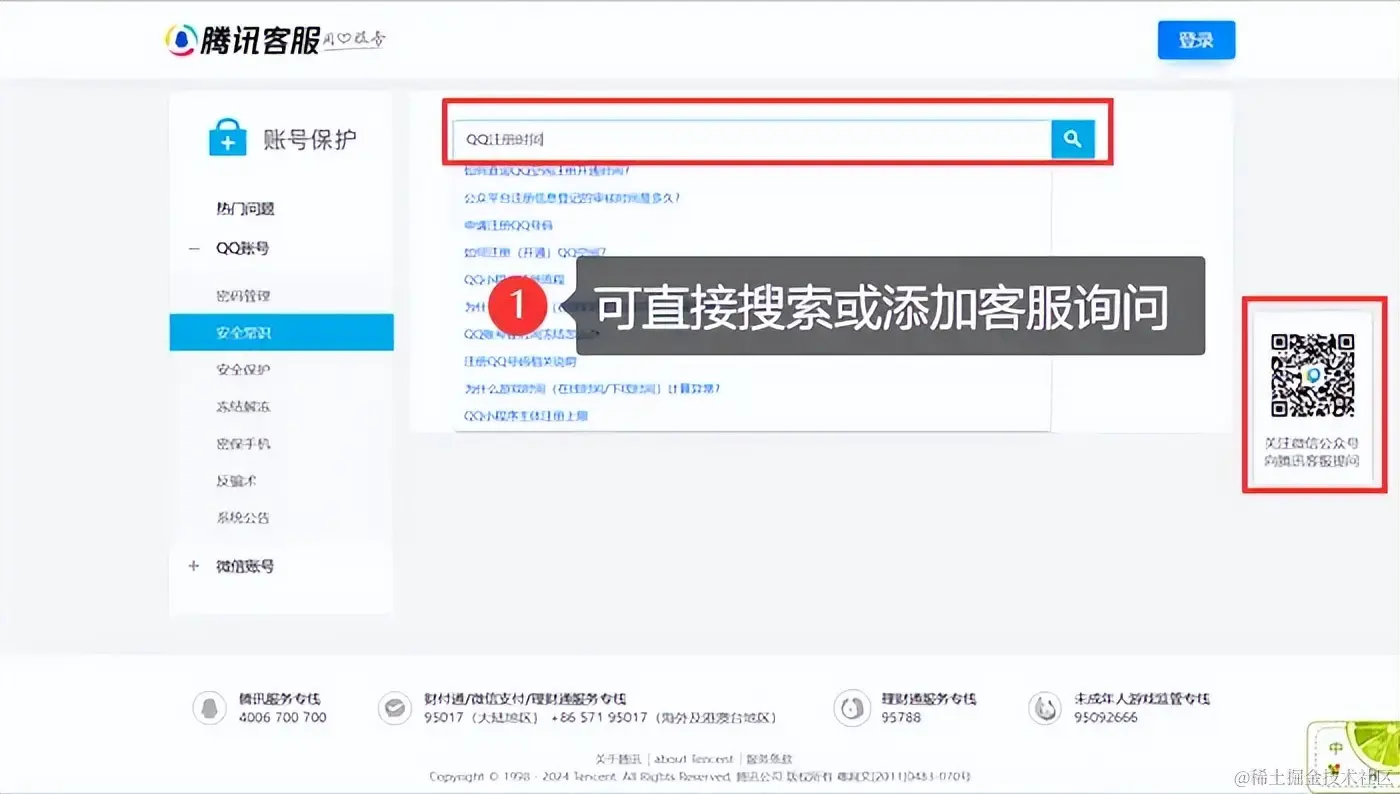Open 反骗术 in the sidebar
The height and width of the screenshot is (794, 1400).
[237, 480]
